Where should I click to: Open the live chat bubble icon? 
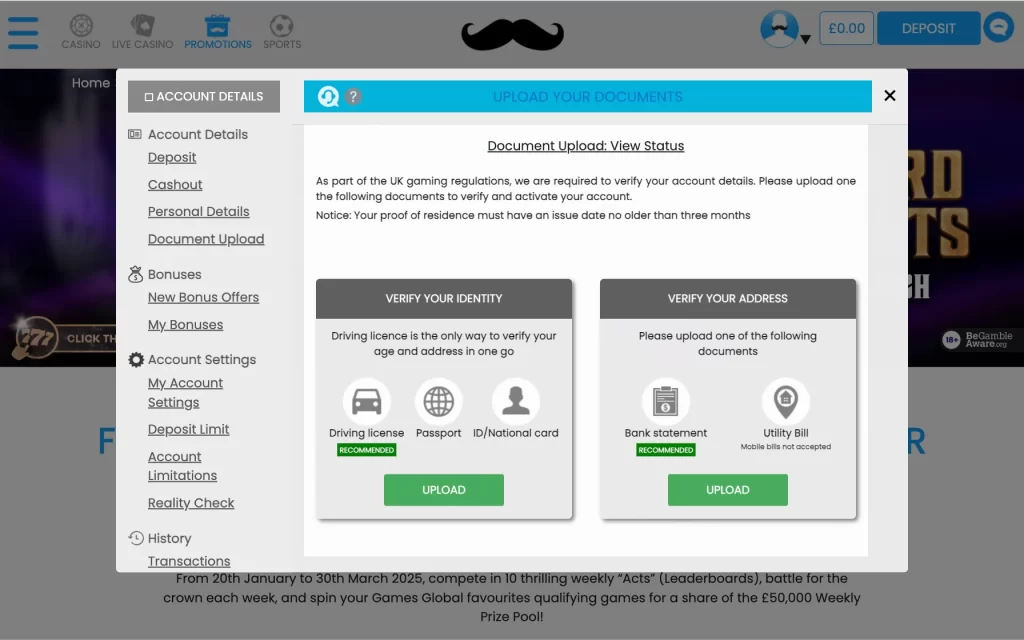[x=998, y=27]
